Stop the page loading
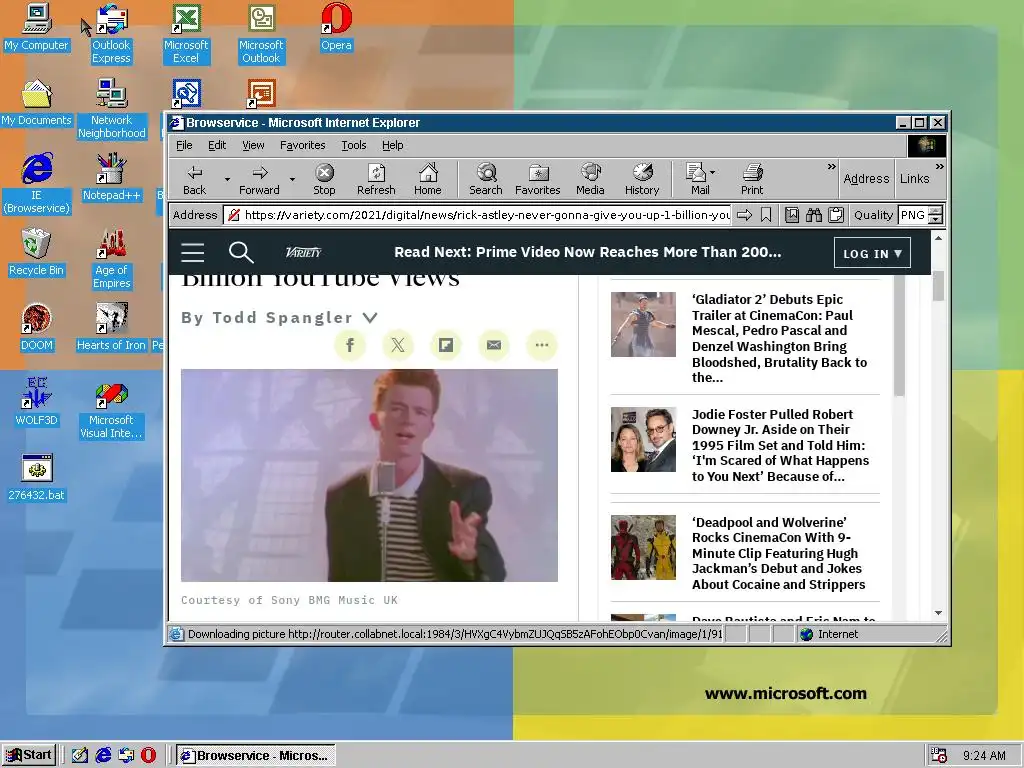This screenshot has height=768, width=1024. click(x=324, y=179)
